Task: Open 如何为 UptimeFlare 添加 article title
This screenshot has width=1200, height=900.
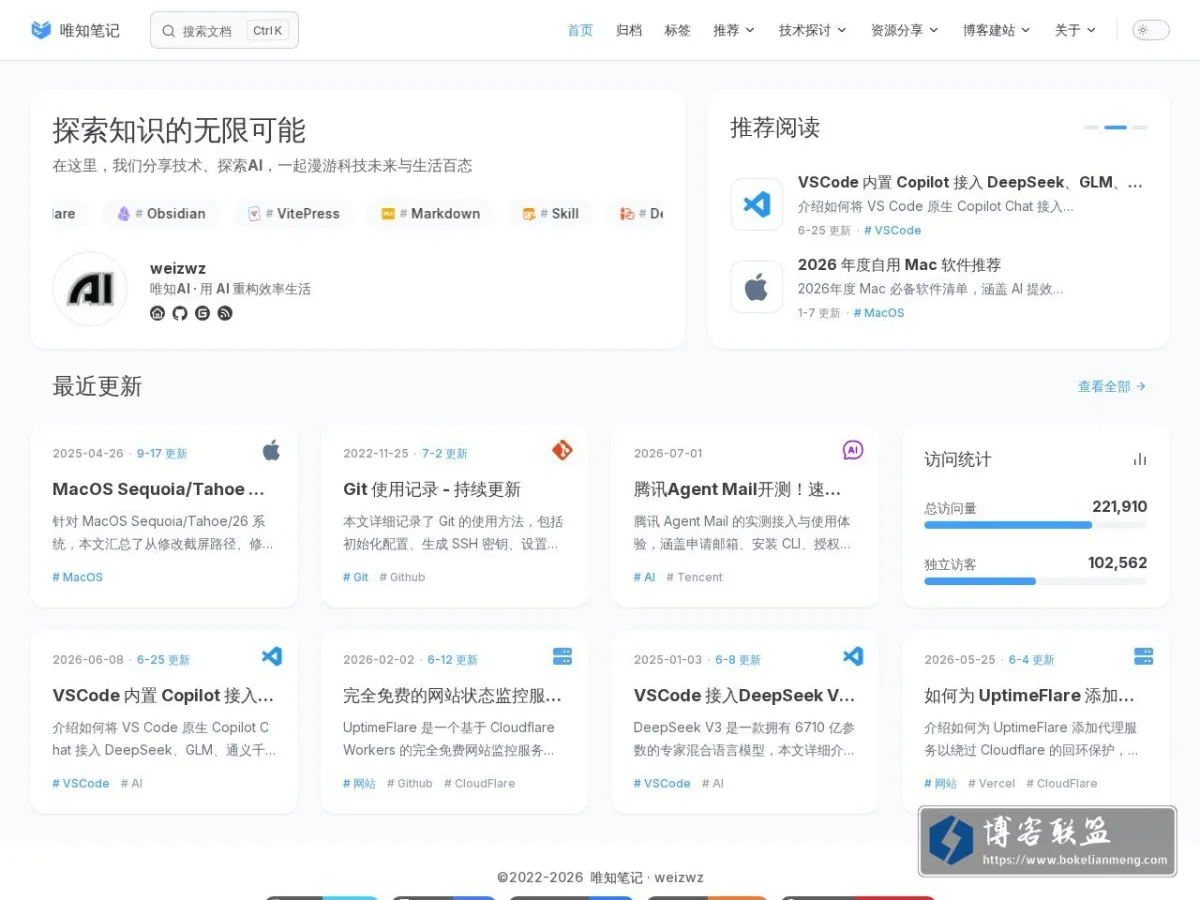Action: tap(1029, 695)
